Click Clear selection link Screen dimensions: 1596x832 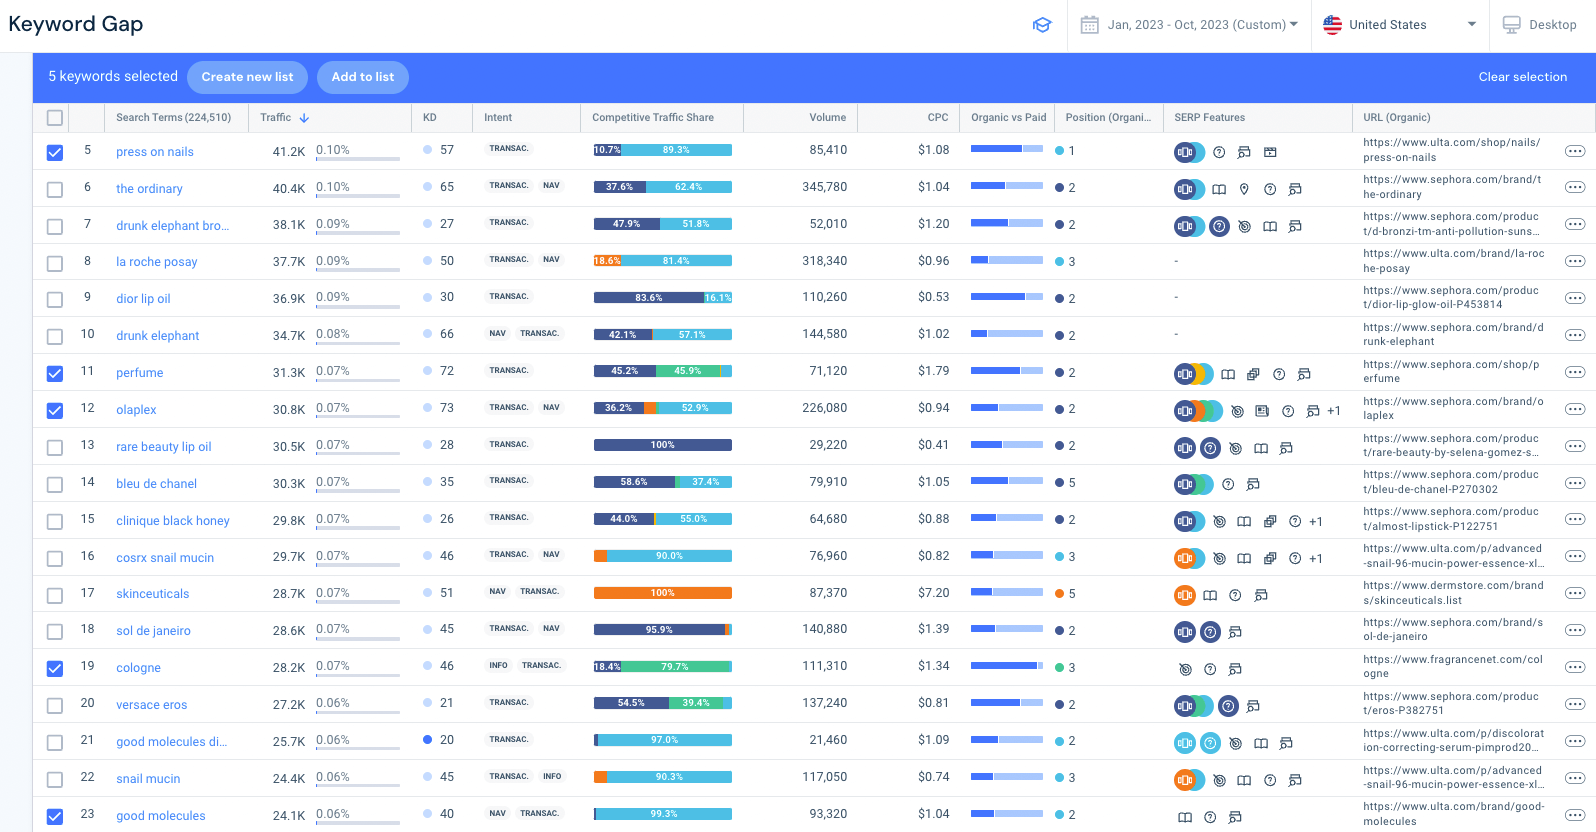click(1522, 77)
